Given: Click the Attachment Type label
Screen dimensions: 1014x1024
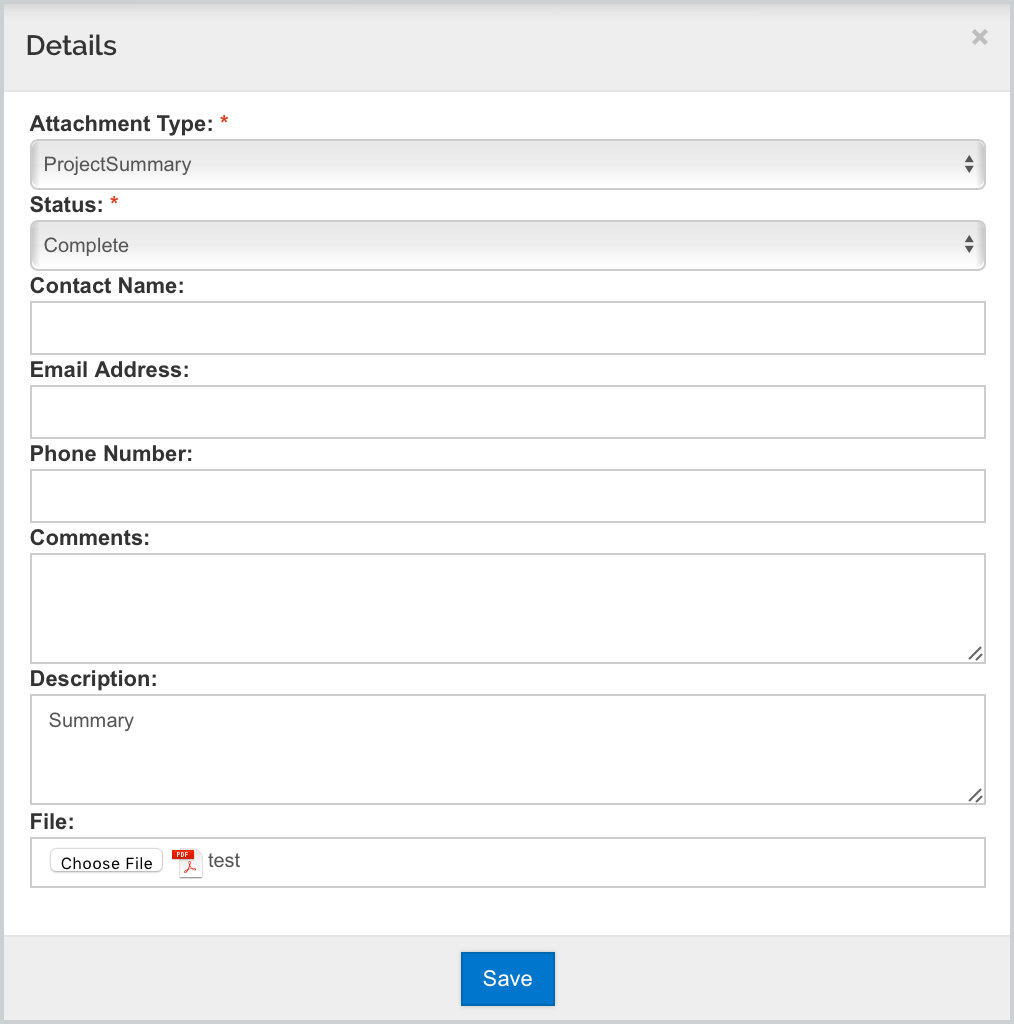Looking at the screenshot, I should click(x=121, y=123).
